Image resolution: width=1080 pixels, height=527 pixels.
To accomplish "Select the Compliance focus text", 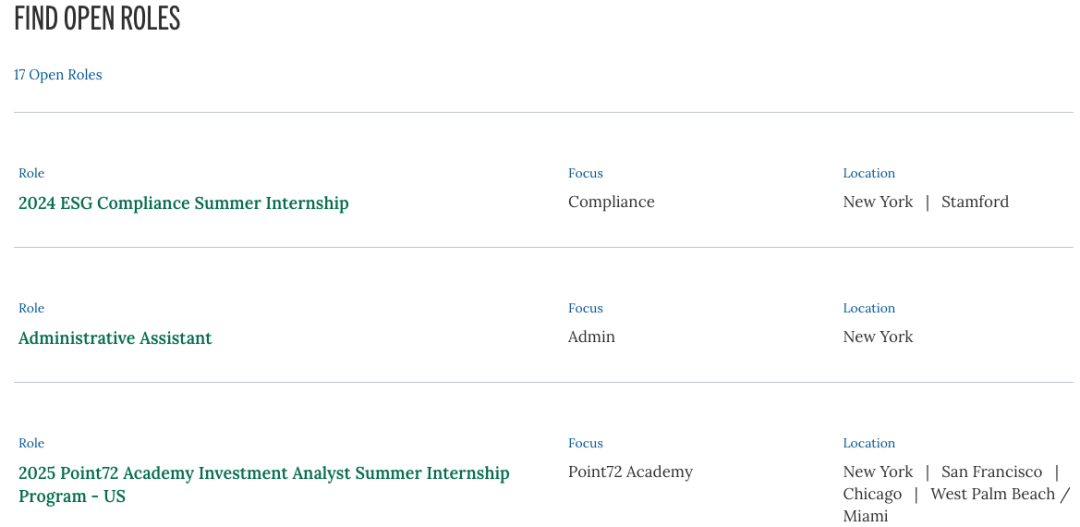I will tap(611, 202).
